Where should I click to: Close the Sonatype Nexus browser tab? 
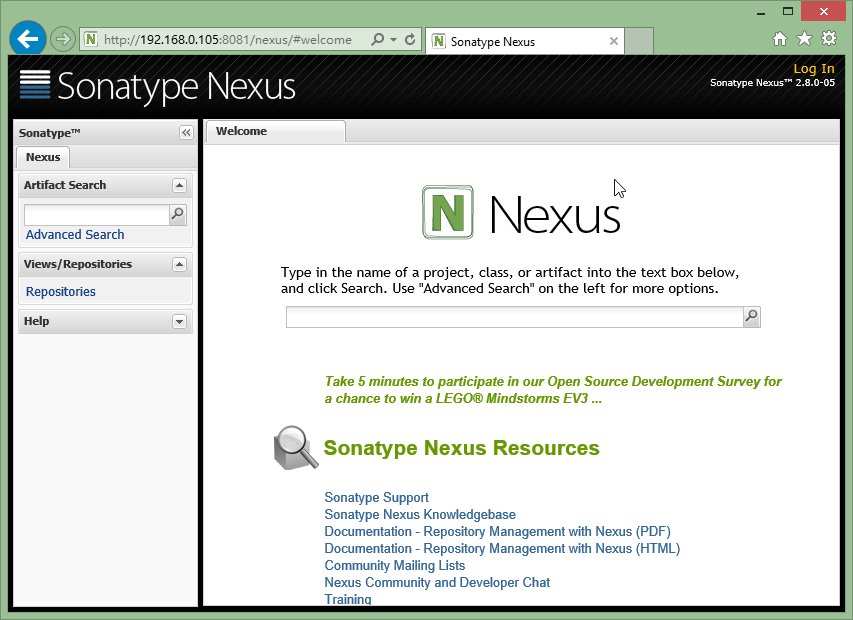[614, 41]
